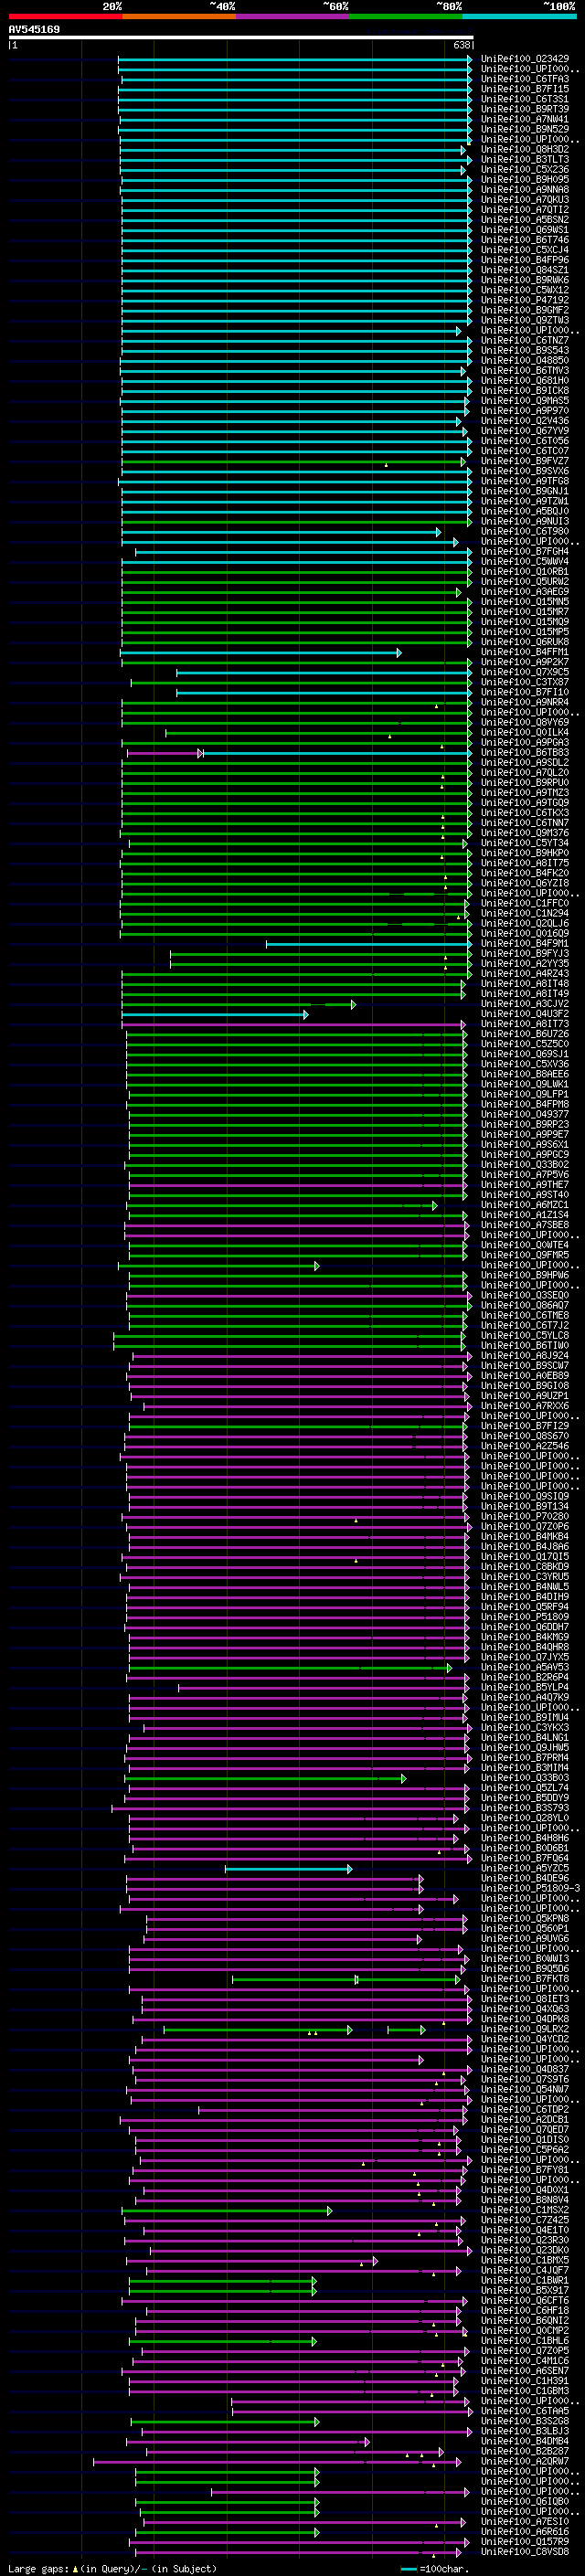Select the UniRef100_A8J924 label

tap(524, 1356)
